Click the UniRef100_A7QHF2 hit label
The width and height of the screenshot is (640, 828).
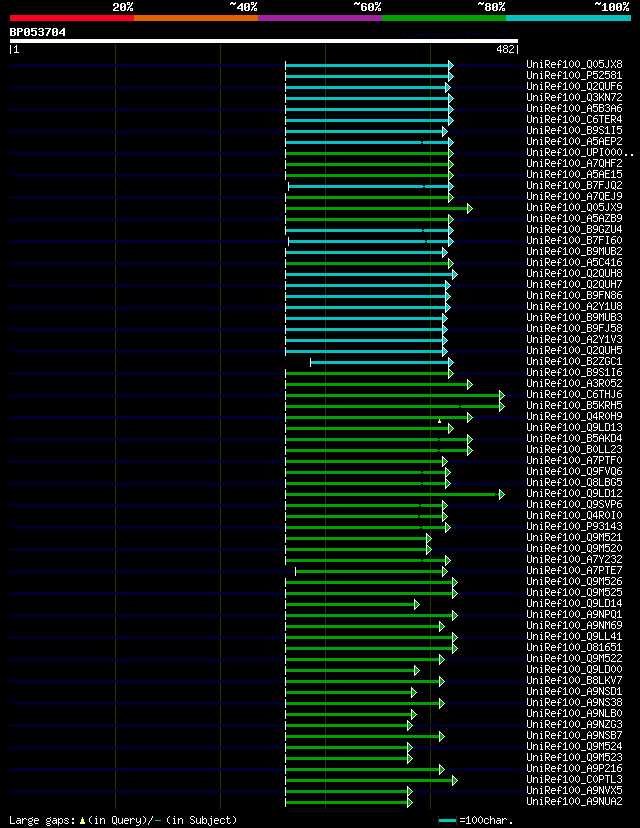click(x=574, y=164)
